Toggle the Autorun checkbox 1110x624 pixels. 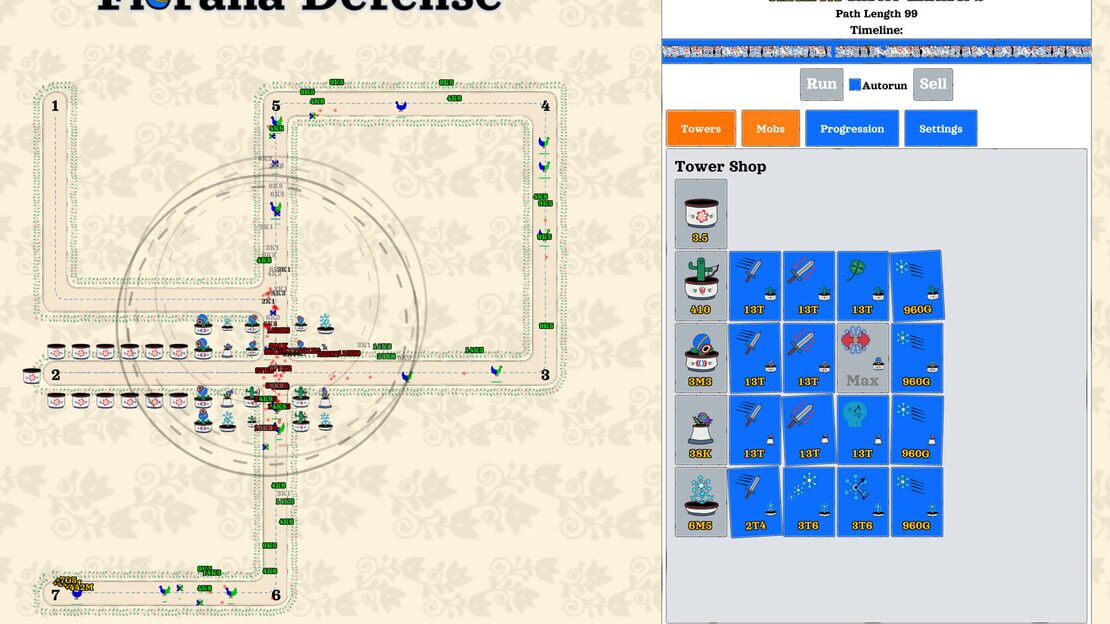[x=855, y=85]
